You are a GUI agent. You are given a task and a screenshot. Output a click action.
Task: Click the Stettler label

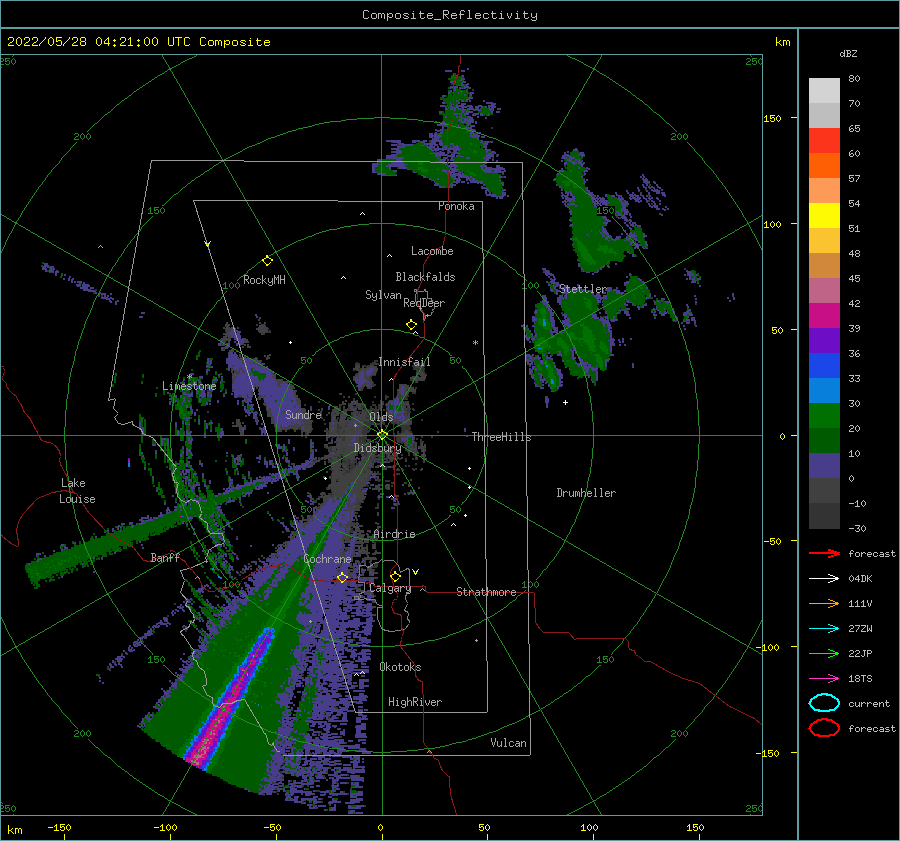pos(583,289)
